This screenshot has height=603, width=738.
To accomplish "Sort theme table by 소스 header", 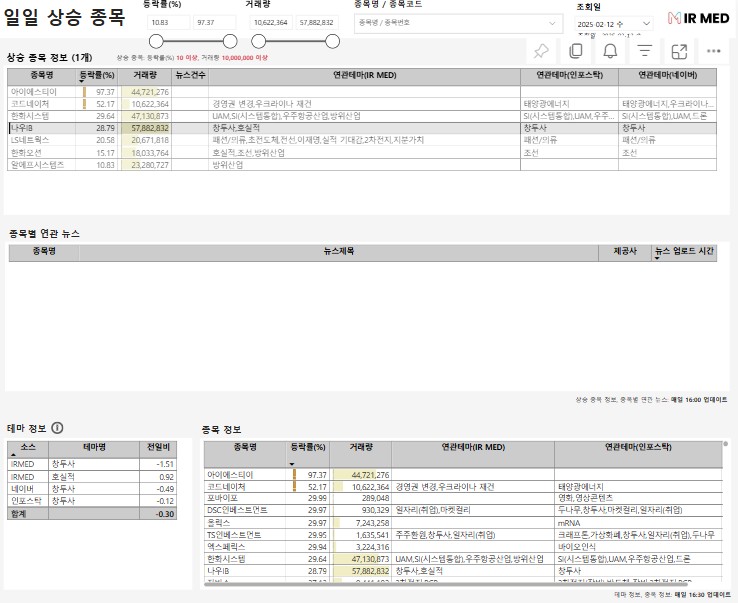I will pyautogui.click(x=28, y=449).
